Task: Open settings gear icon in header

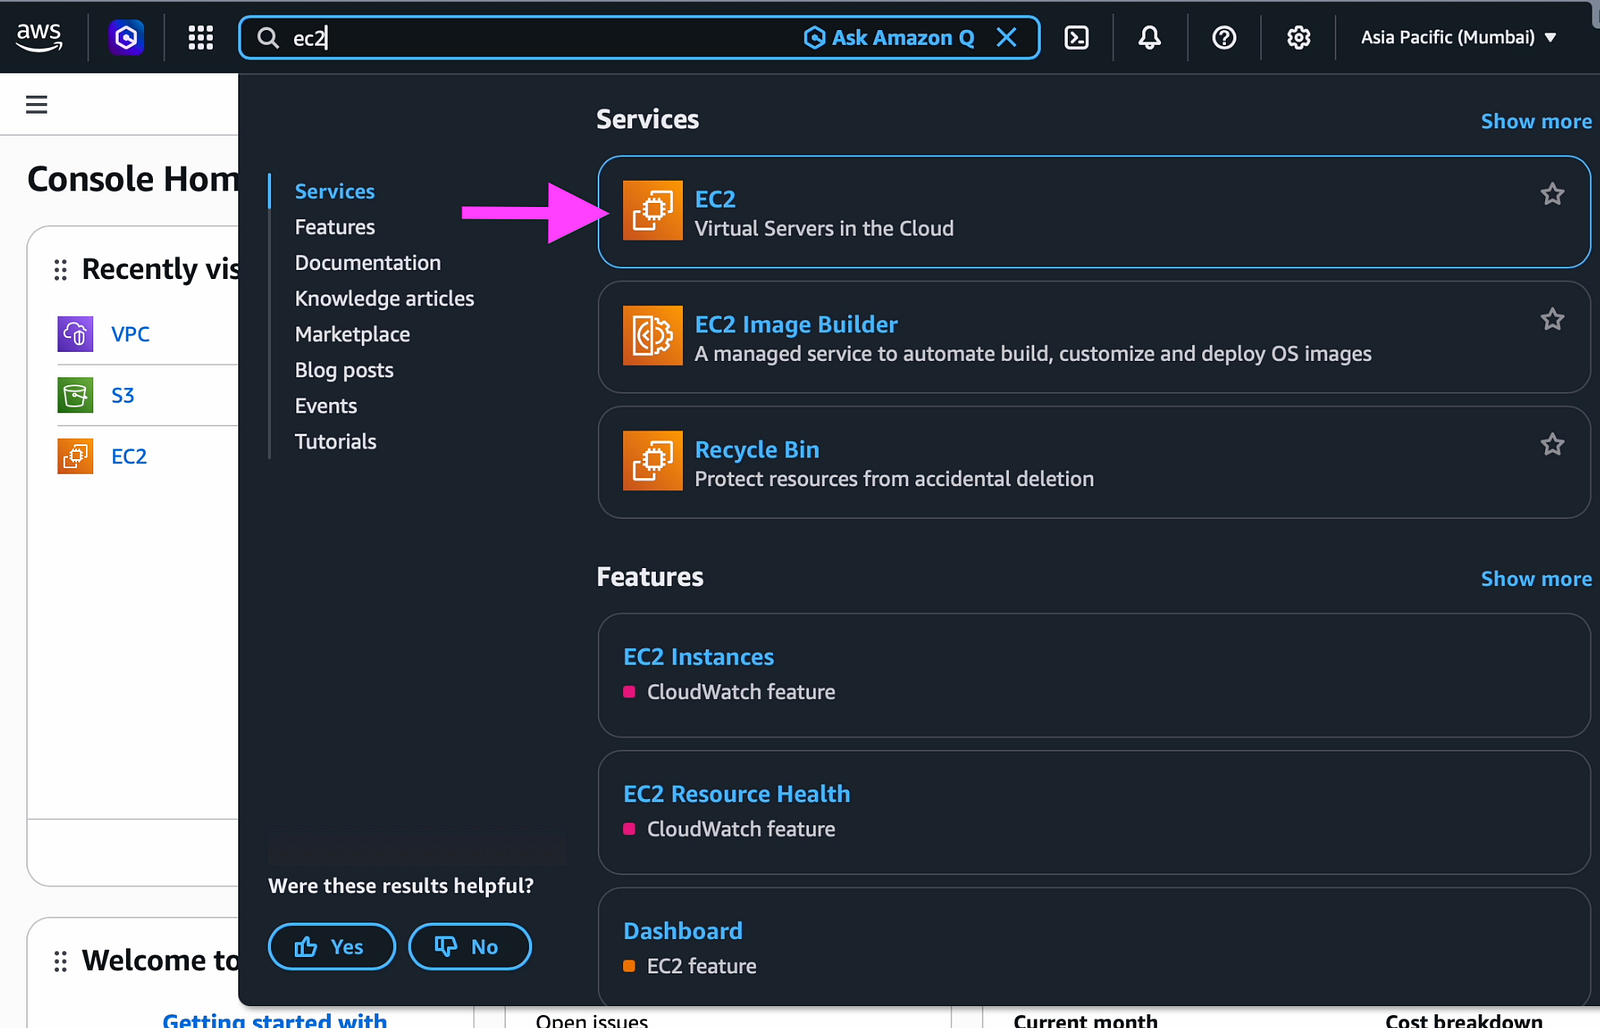Action: tap(1298, 38)
